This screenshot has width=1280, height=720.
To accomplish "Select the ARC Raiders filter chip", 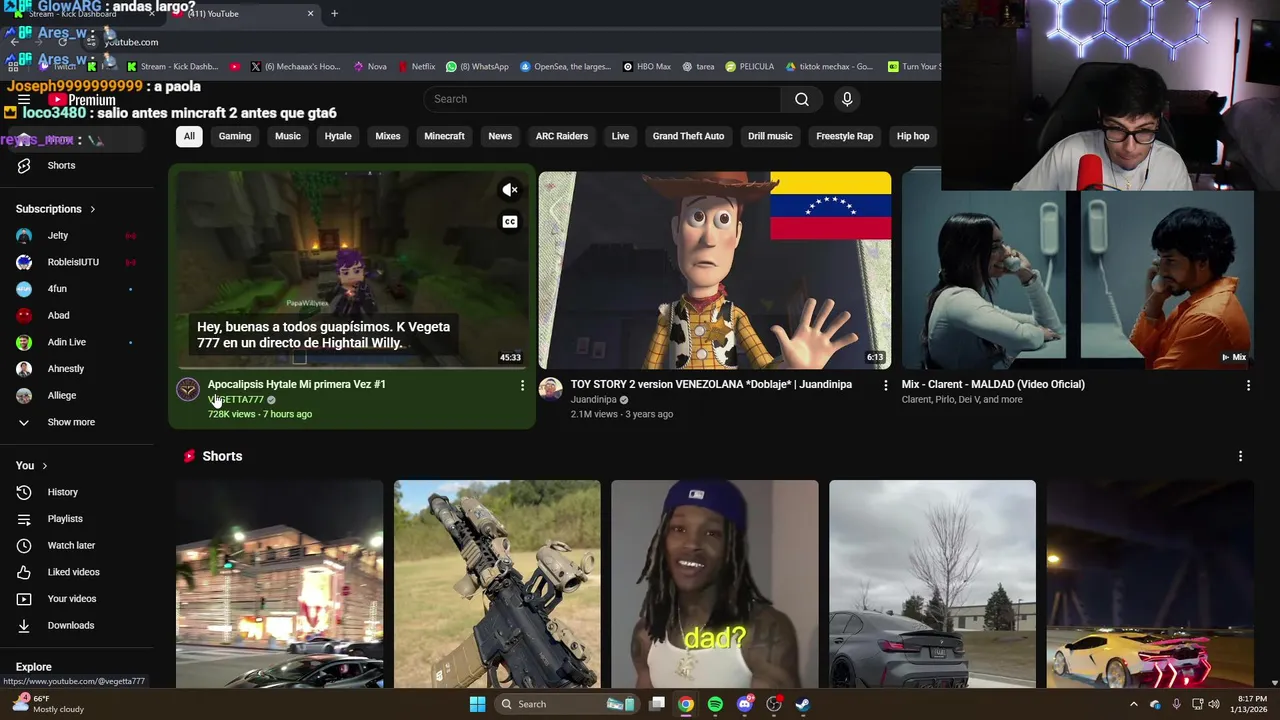I will (562, 136).
